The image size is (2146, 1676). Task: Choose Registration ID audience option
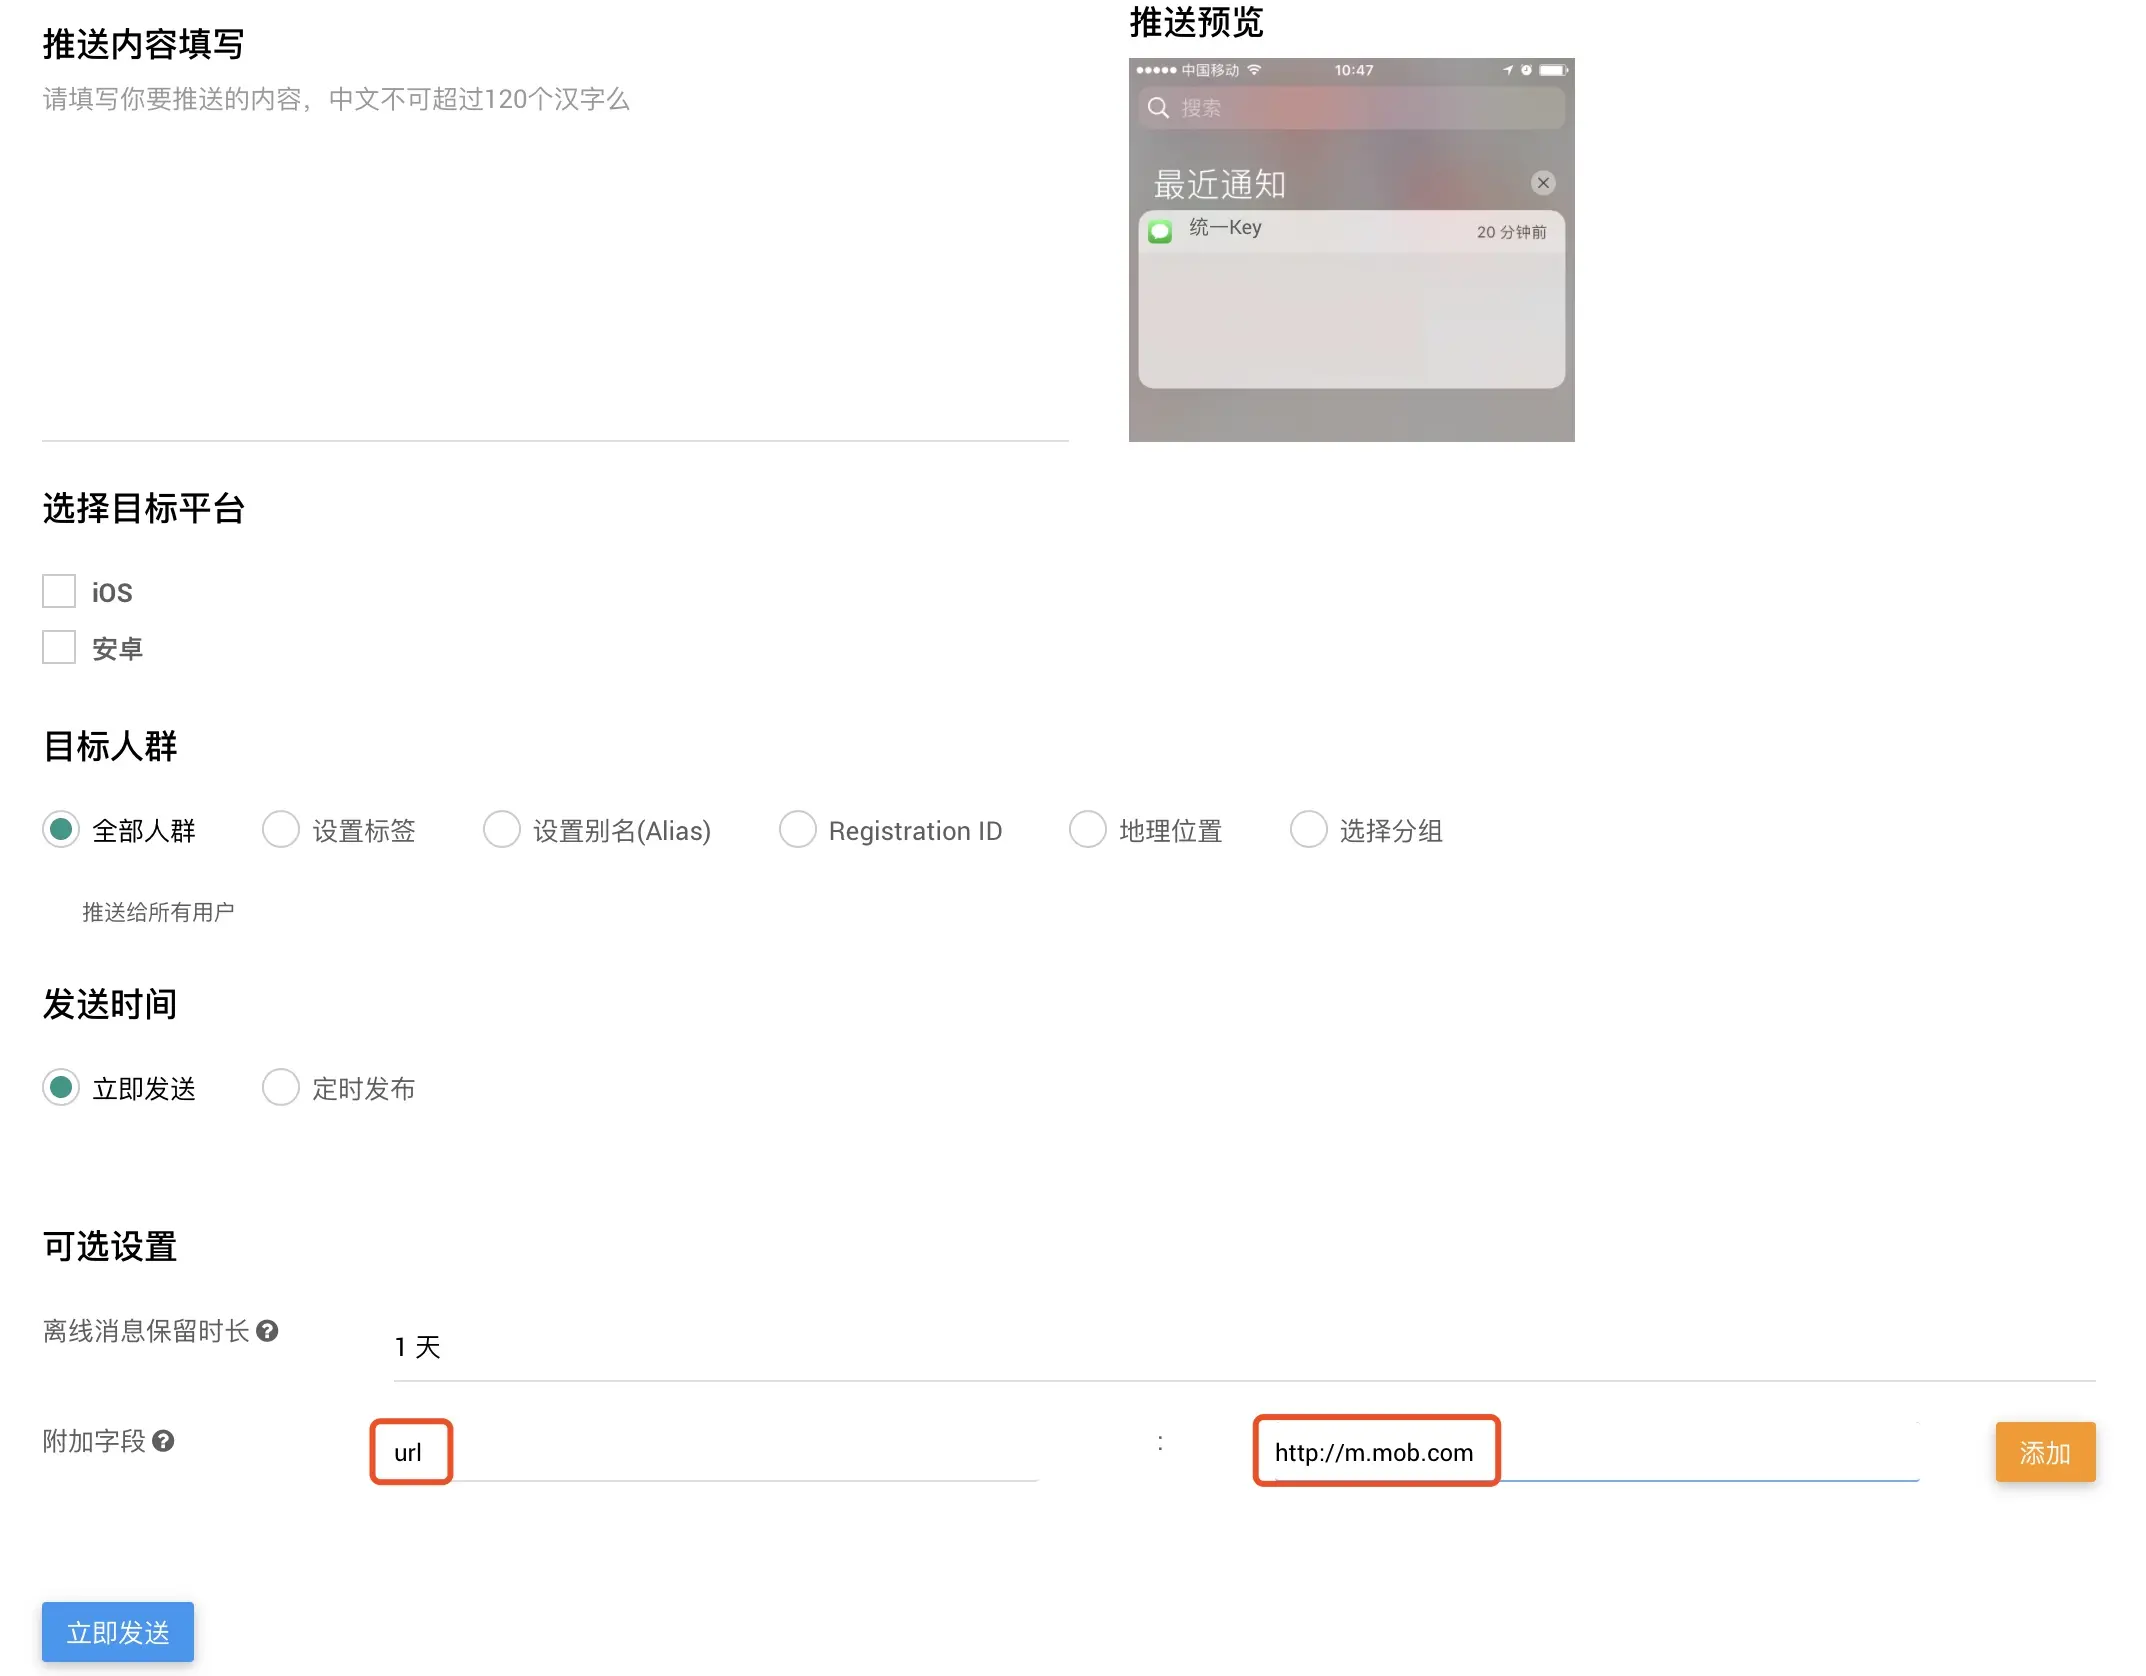coord(797,829)
